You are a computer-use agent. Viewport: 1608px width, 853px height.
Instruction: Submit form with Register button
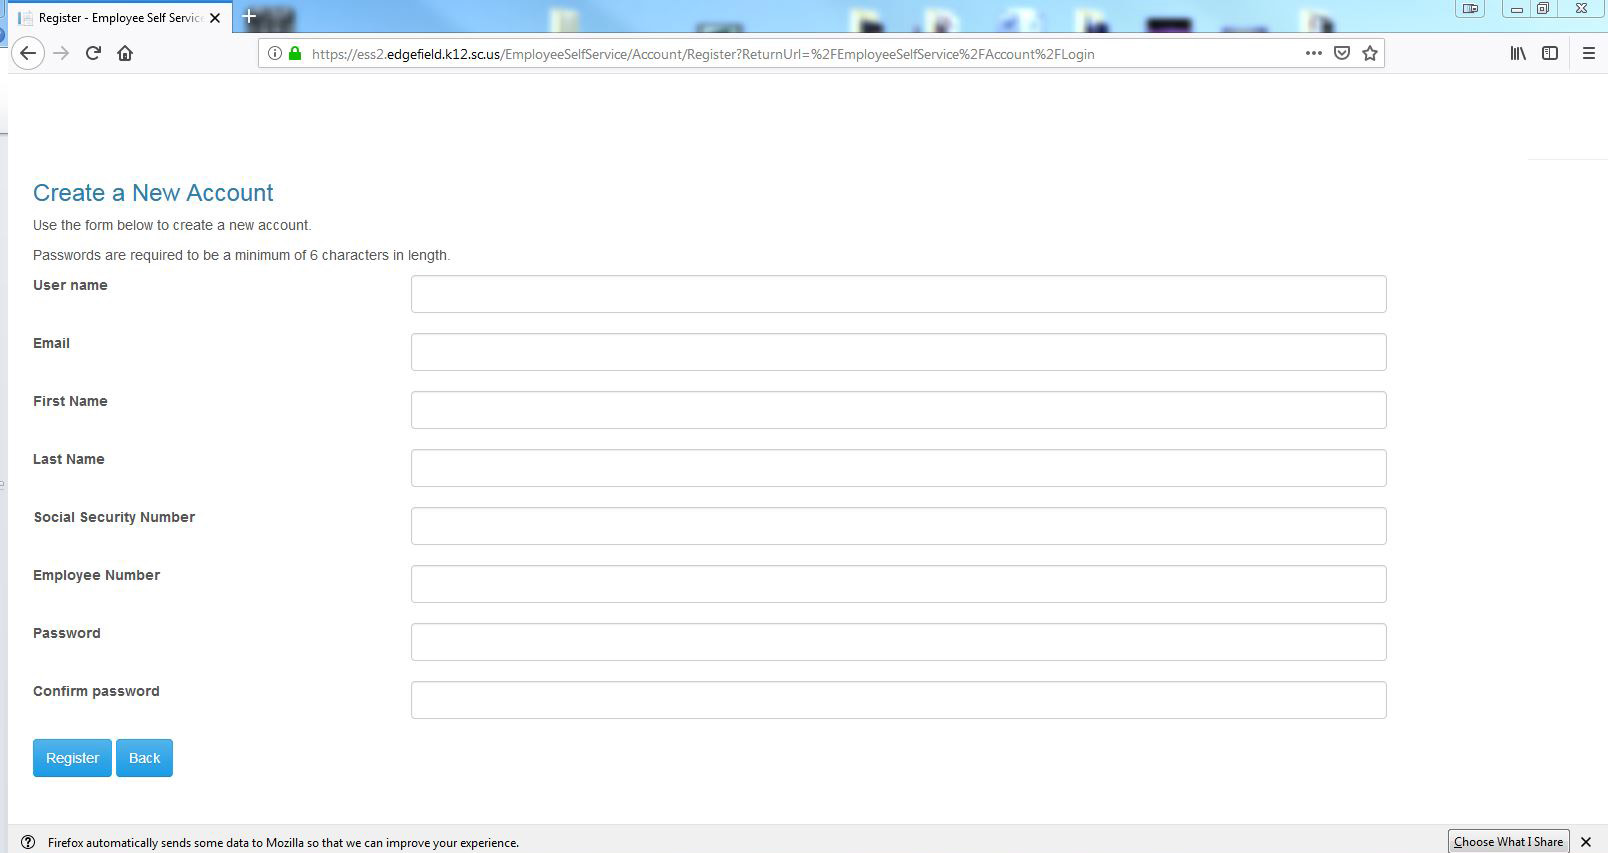[72, 758]
